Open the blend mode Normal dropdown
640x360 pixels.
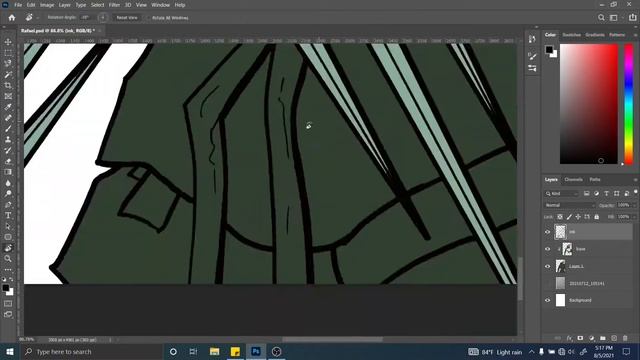pos(570,205)
